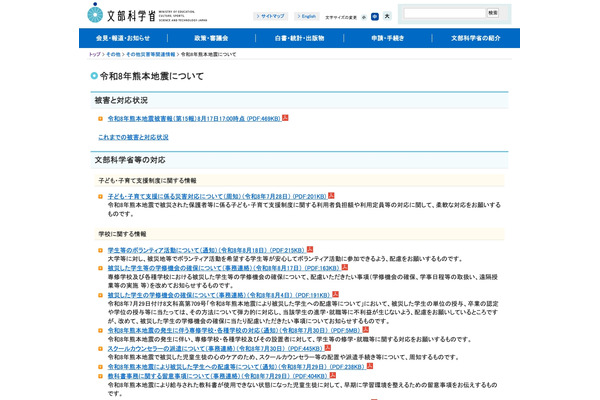
Task: Click PDF icon beside 学生への配慮等 link
Action: click(x=370, y=366)
